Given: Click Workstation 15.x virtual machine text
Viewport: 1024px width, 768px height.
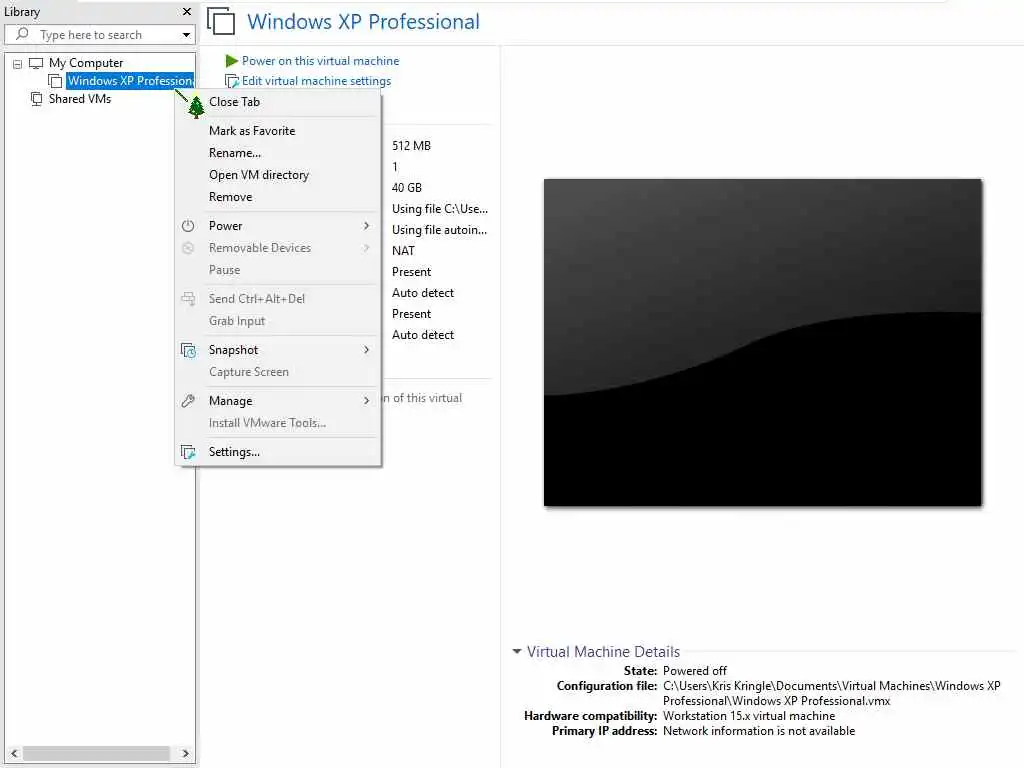Looking at the screenshot, I should 749,716.
